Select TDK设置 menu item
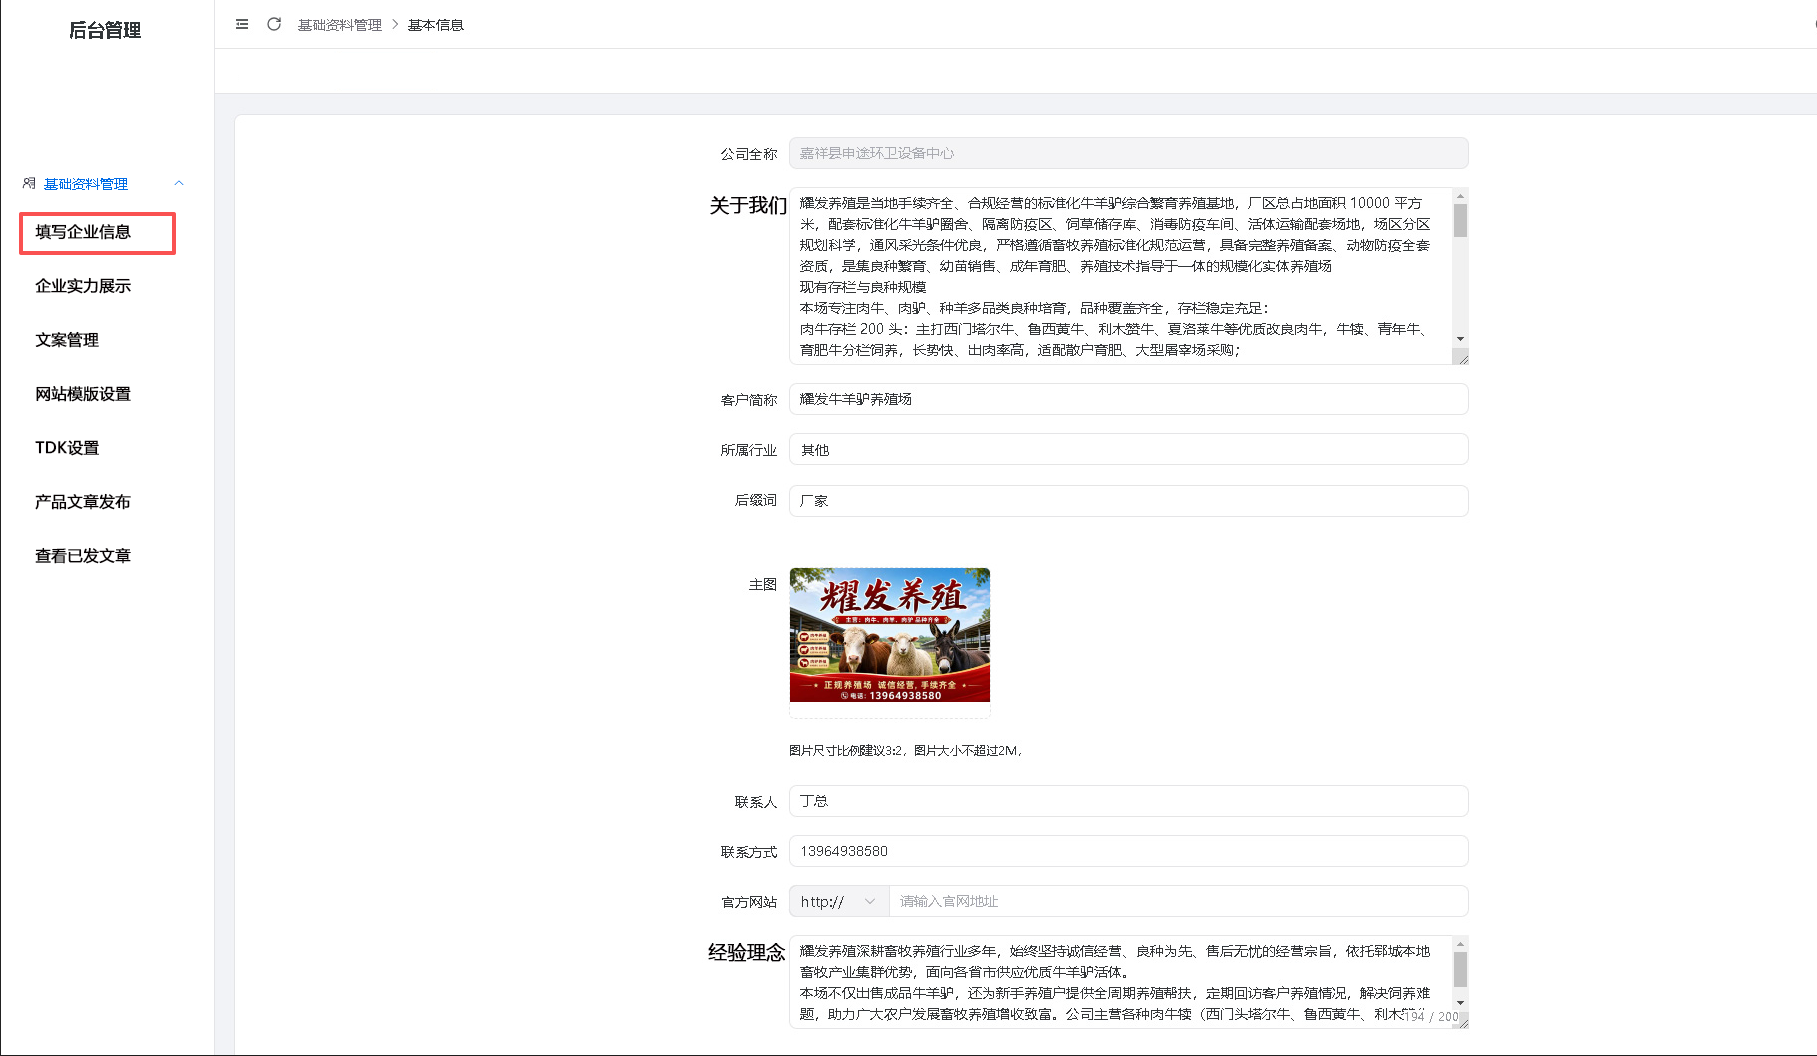 click(x=67, y=448)
